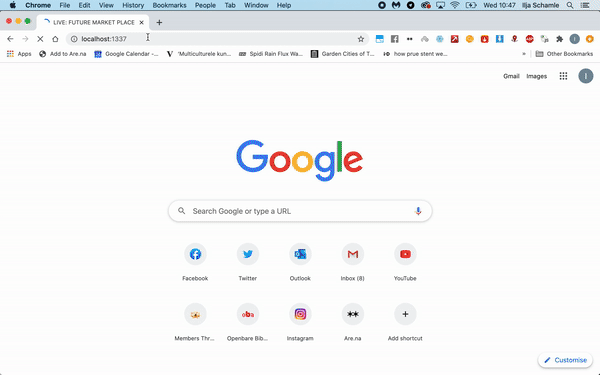Bookmark this page with the star icon
Screen dimensions: 600x375
point(360,39)
